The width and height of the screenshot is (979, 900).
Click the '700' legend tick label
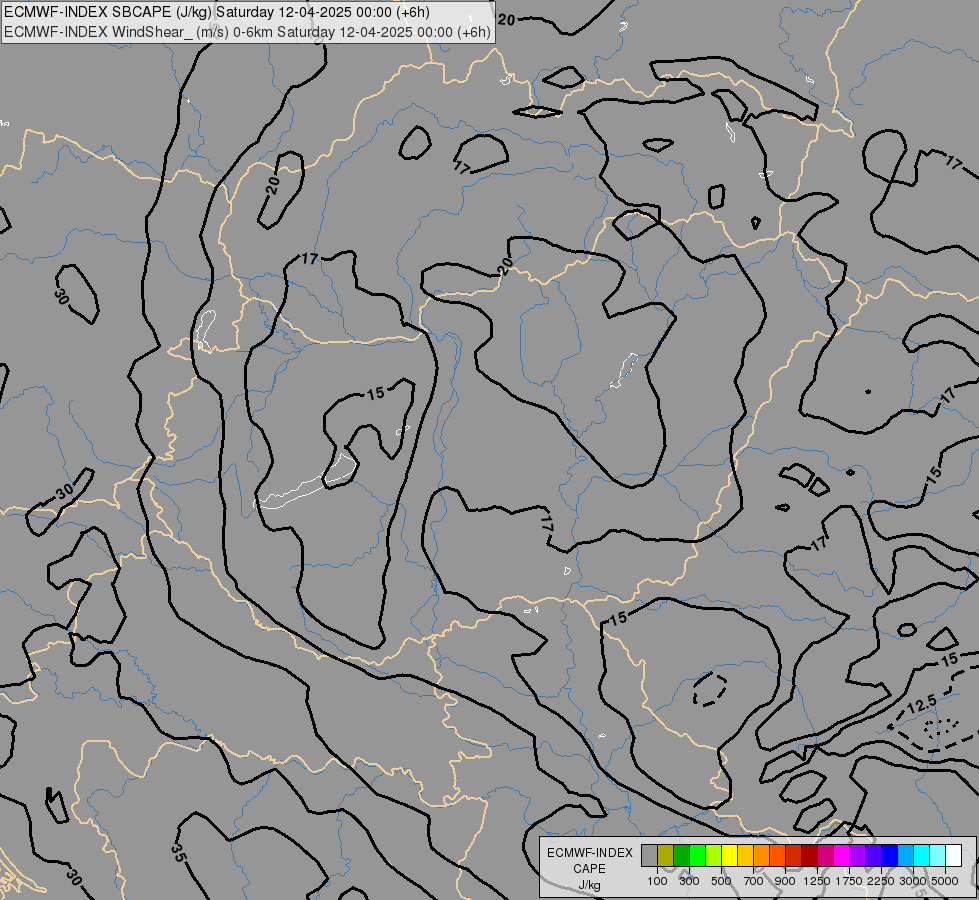(754, 881)
